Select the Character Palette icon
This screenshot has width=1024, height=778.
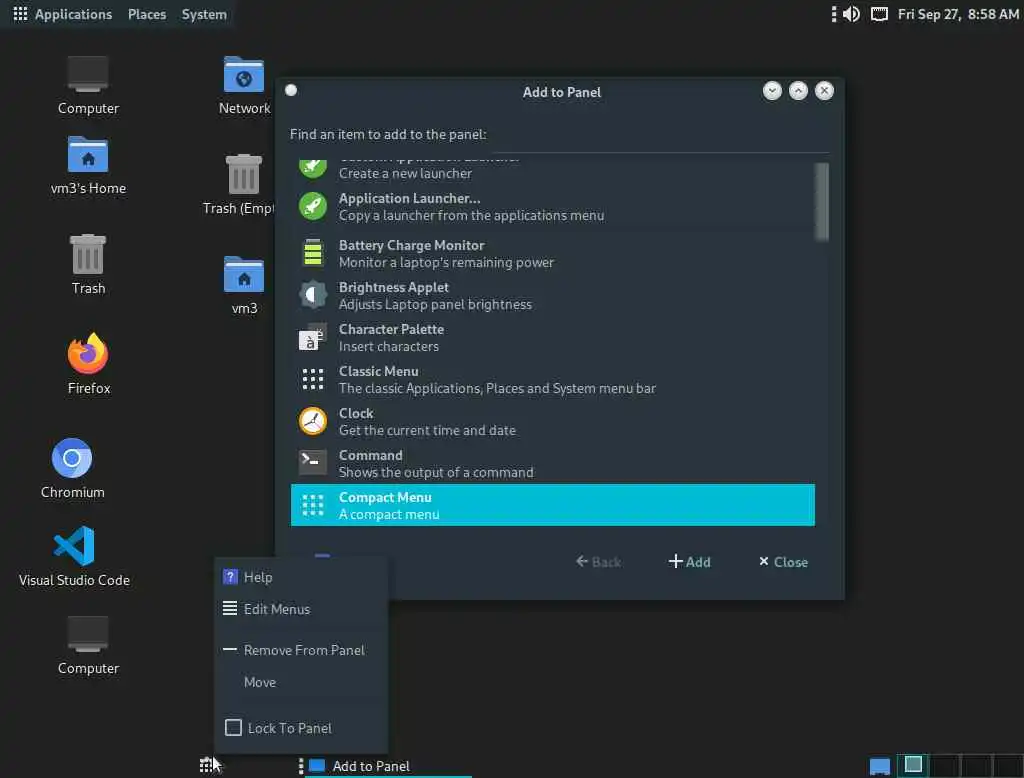click(313, 337)
